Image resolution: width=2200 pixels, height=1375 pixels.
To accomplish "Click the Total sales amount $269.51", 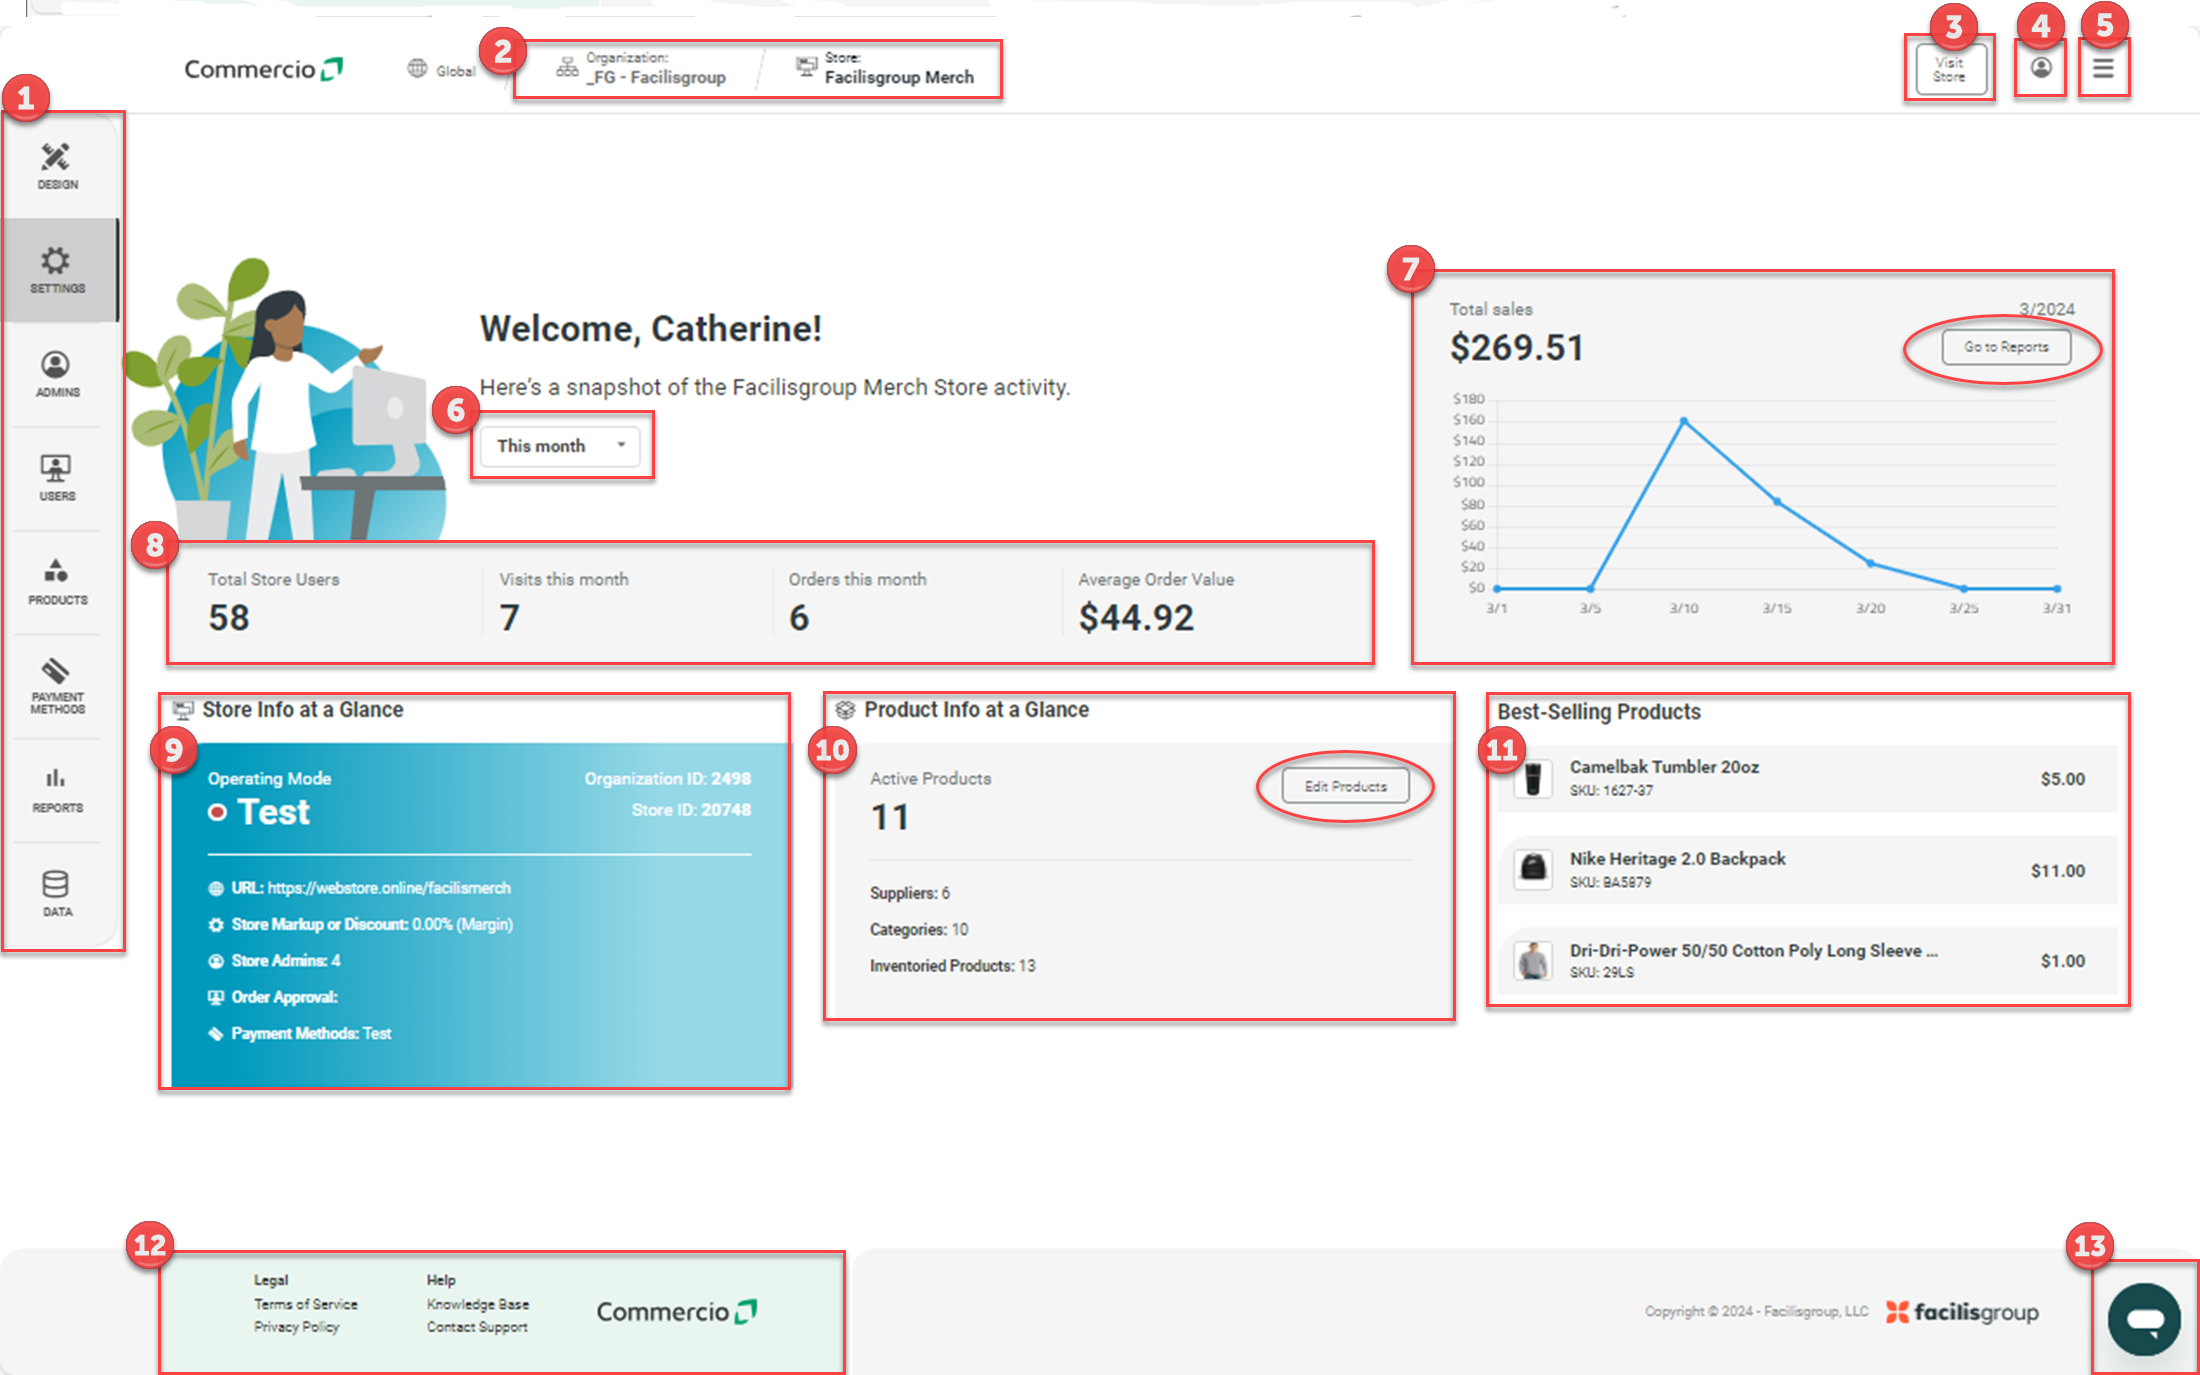I will tap(1516, 348).
